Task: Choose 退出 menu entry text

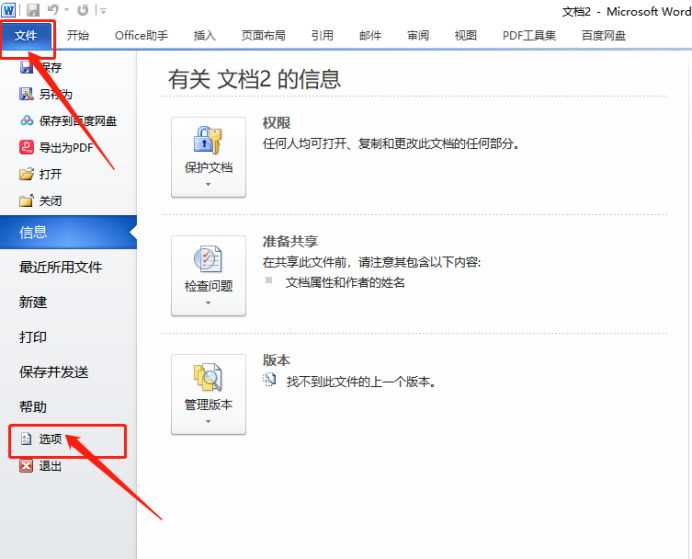Action: (x=50, y=466)
